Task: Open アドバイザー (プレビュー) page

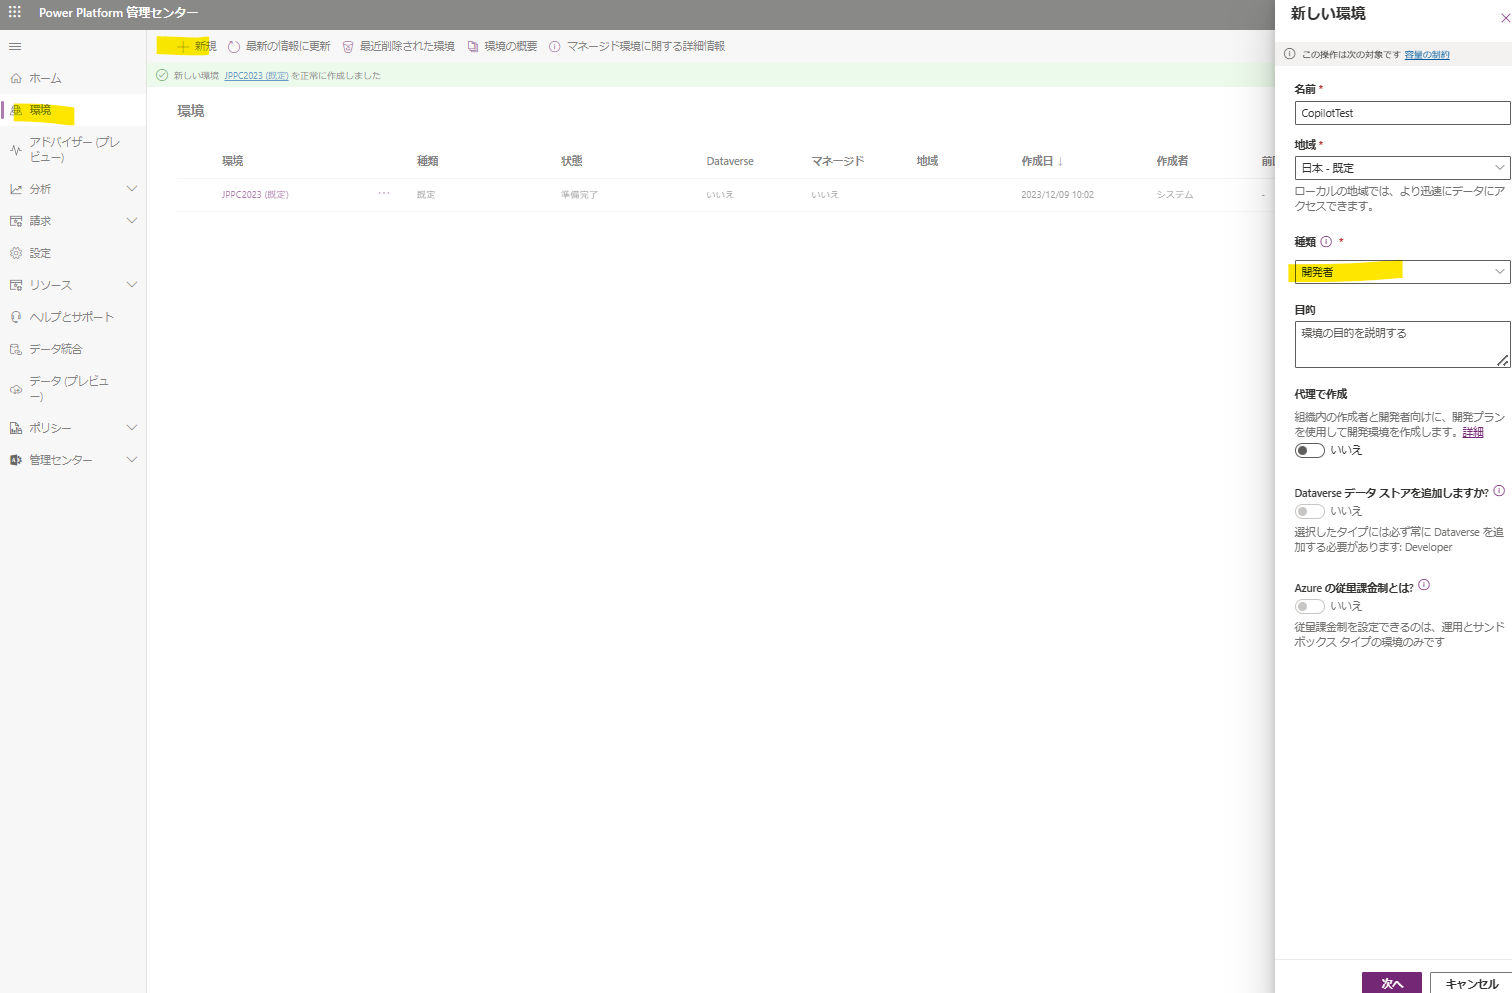Action: [x=74, y=149]
